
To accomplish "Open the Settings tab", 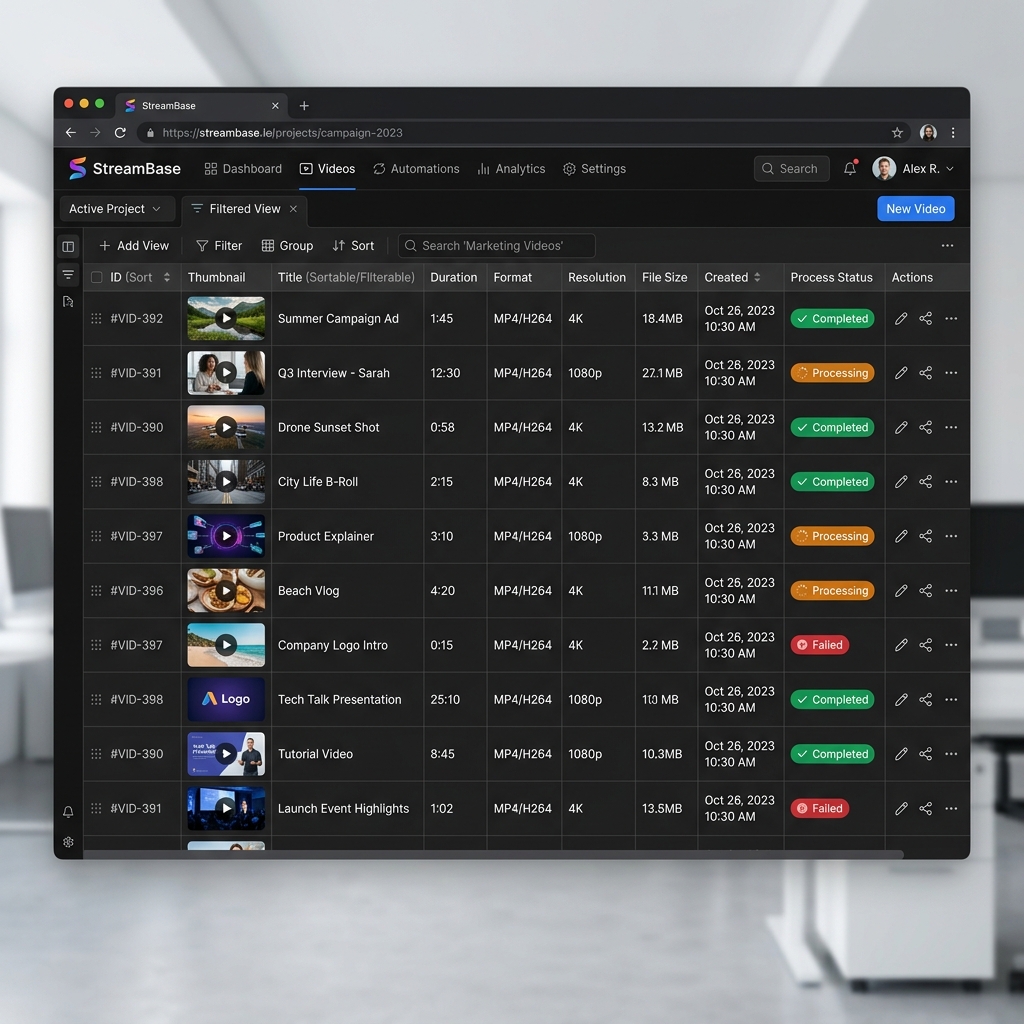I will [594, 168].
